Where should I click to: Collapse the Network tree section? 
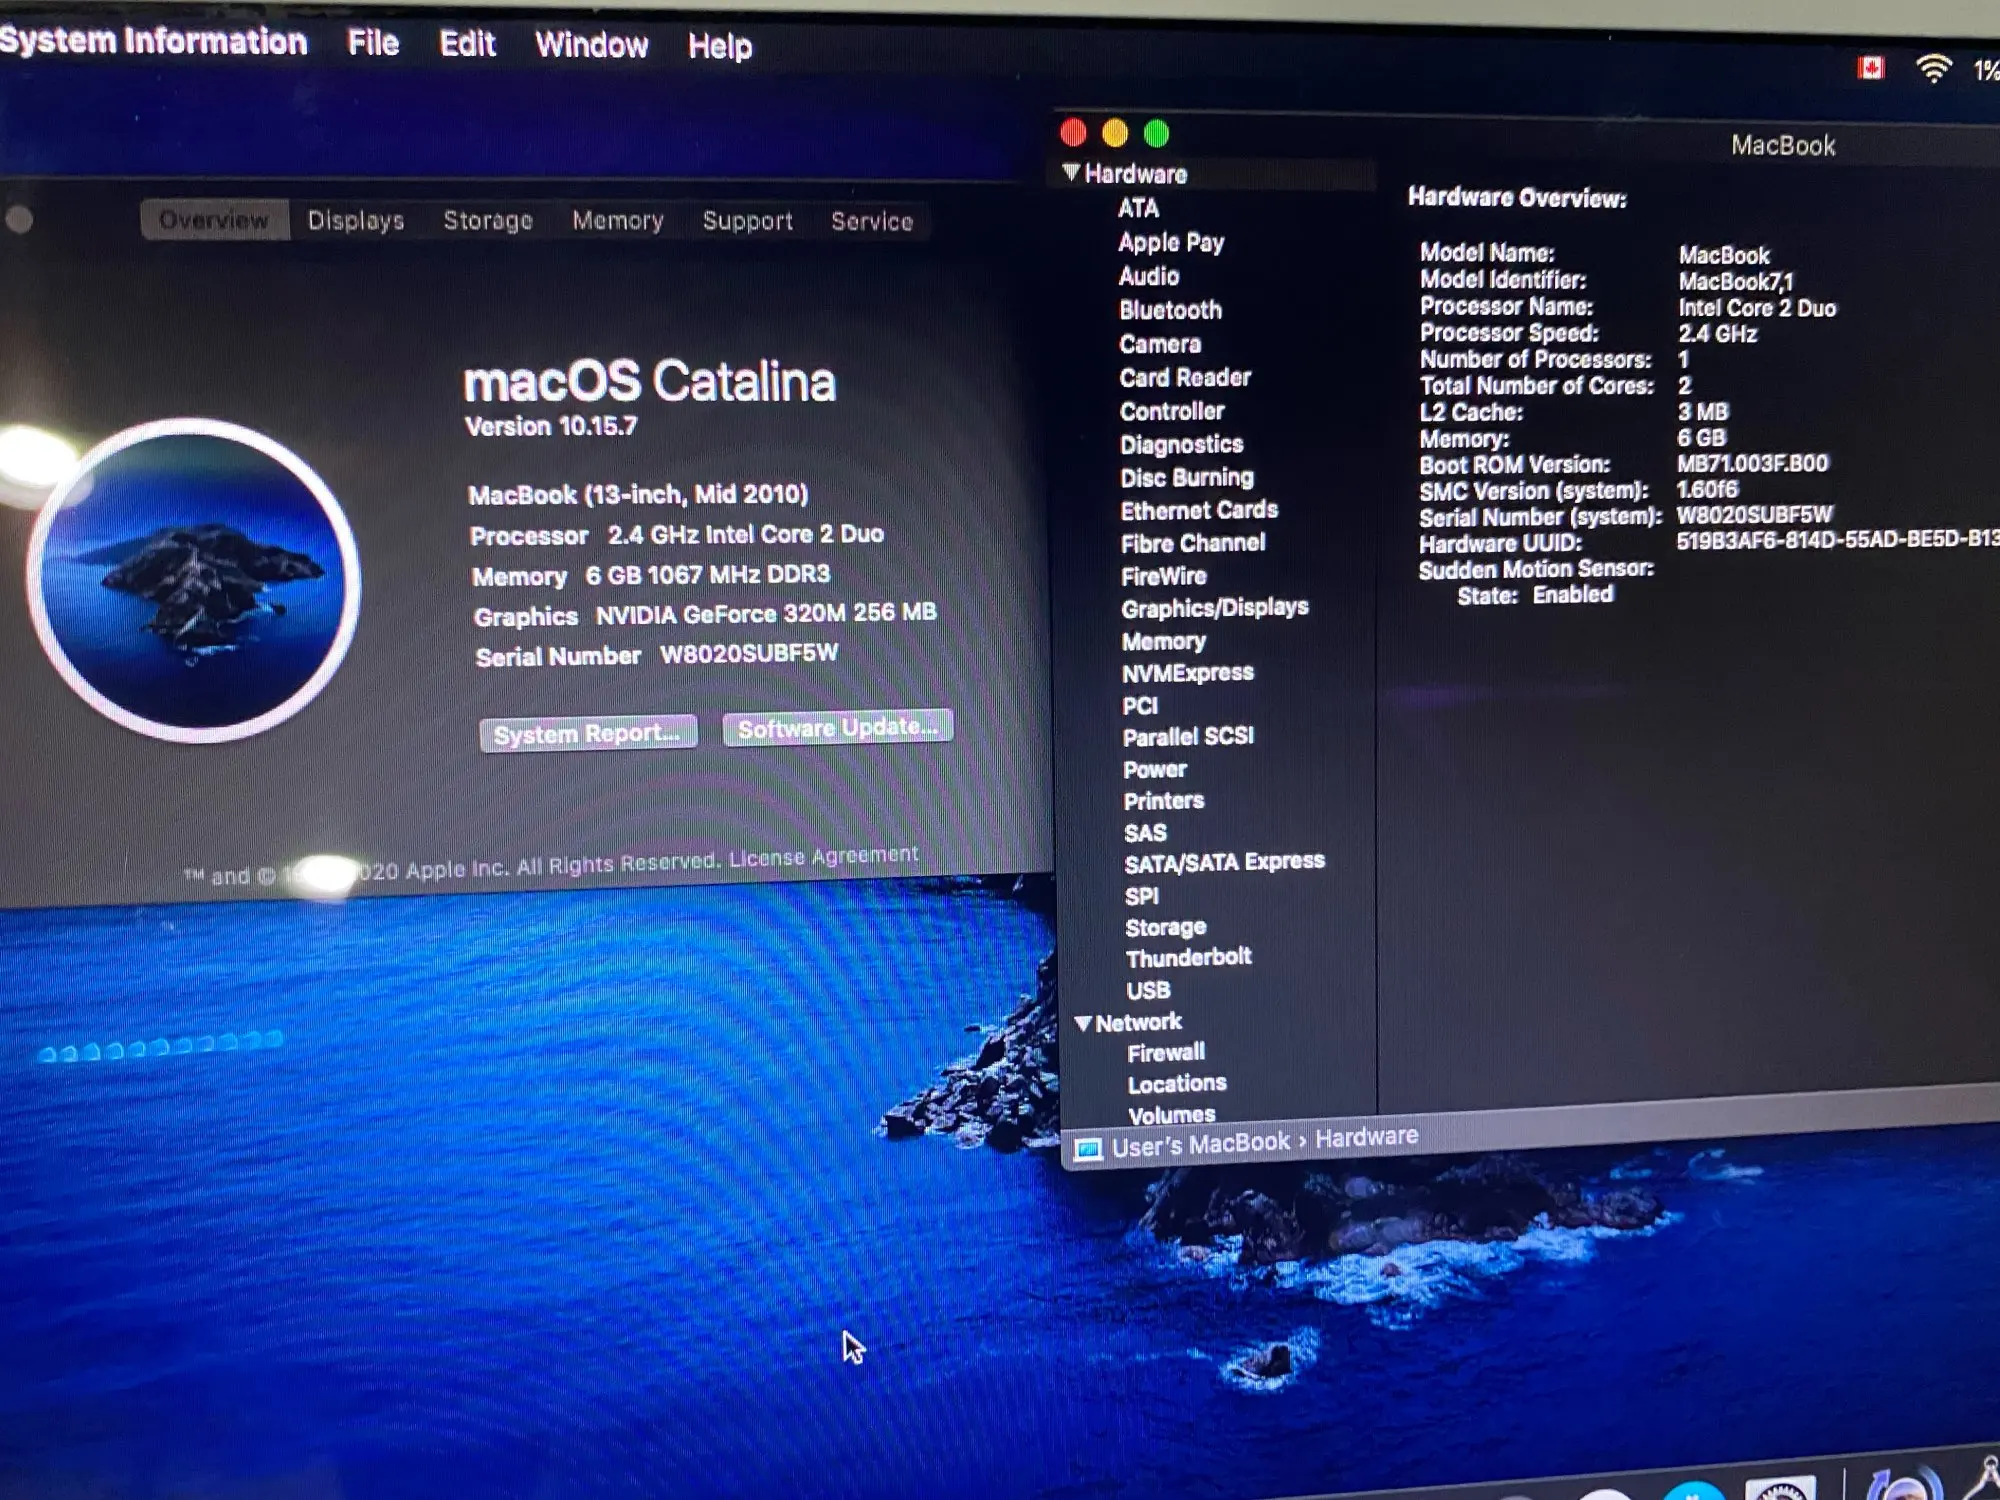tap(1082, 1023)
